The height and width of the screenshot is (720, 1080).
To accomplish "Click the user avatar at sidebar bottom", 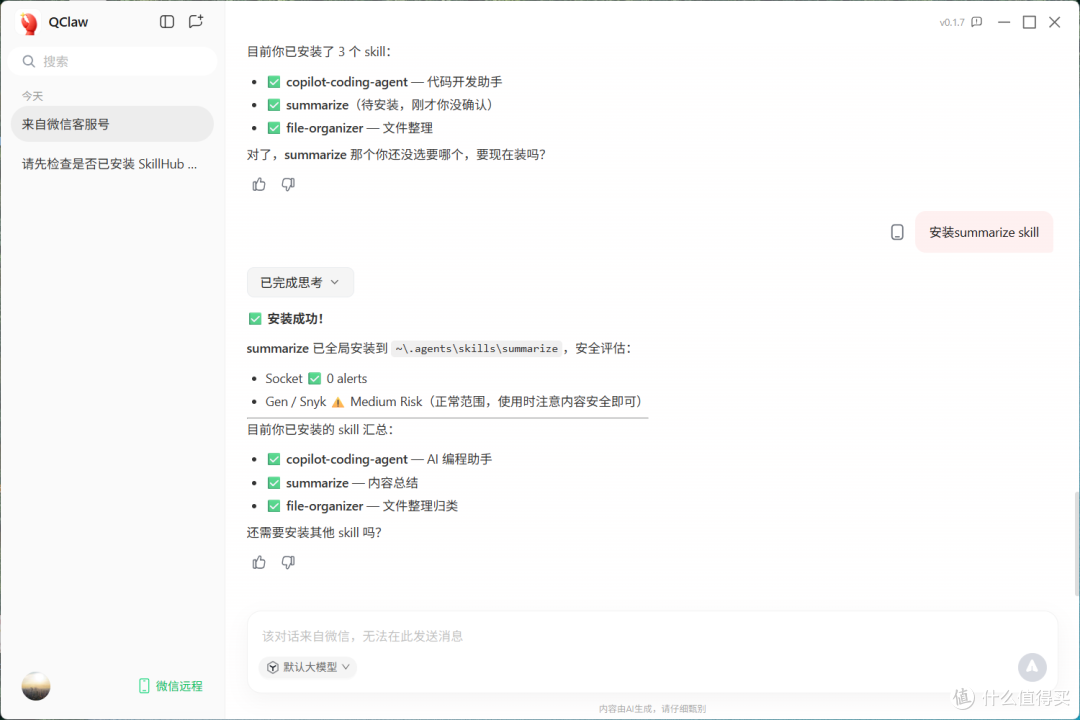I will point(36,686).
